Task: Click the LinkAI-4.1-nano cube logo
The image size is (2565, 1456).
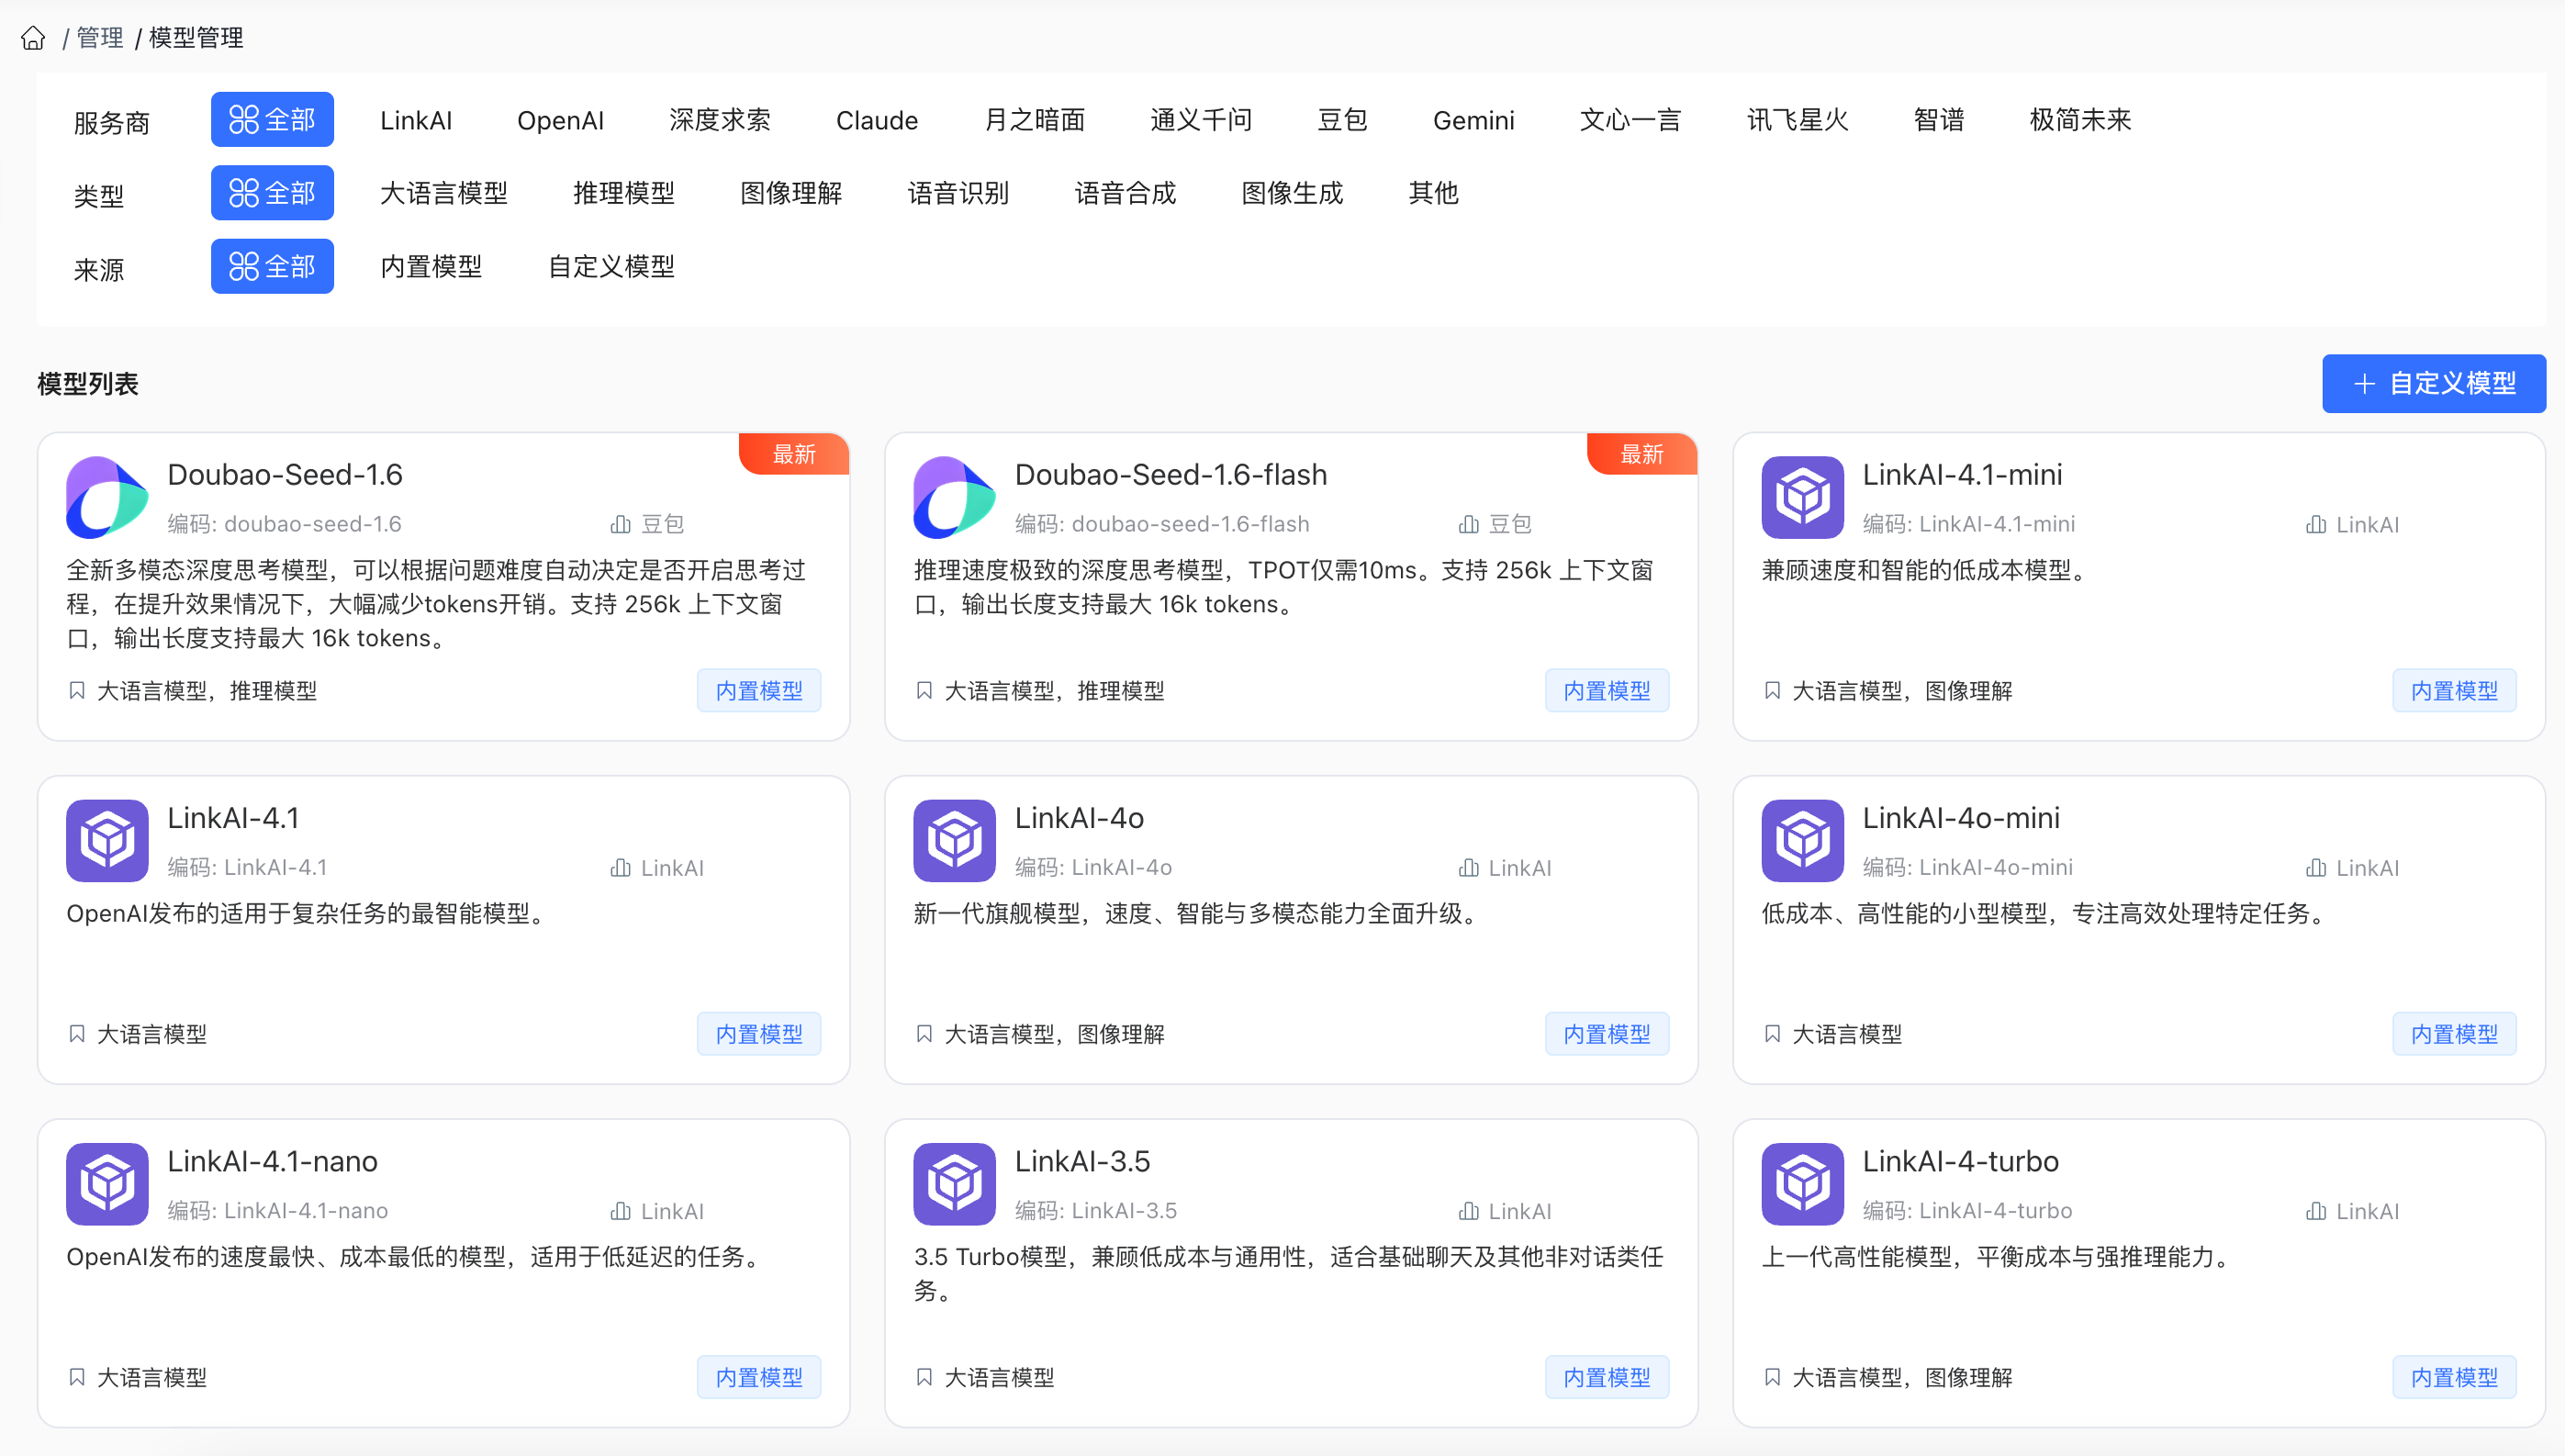Action: pyautogui.click(x=107, y=1184)
